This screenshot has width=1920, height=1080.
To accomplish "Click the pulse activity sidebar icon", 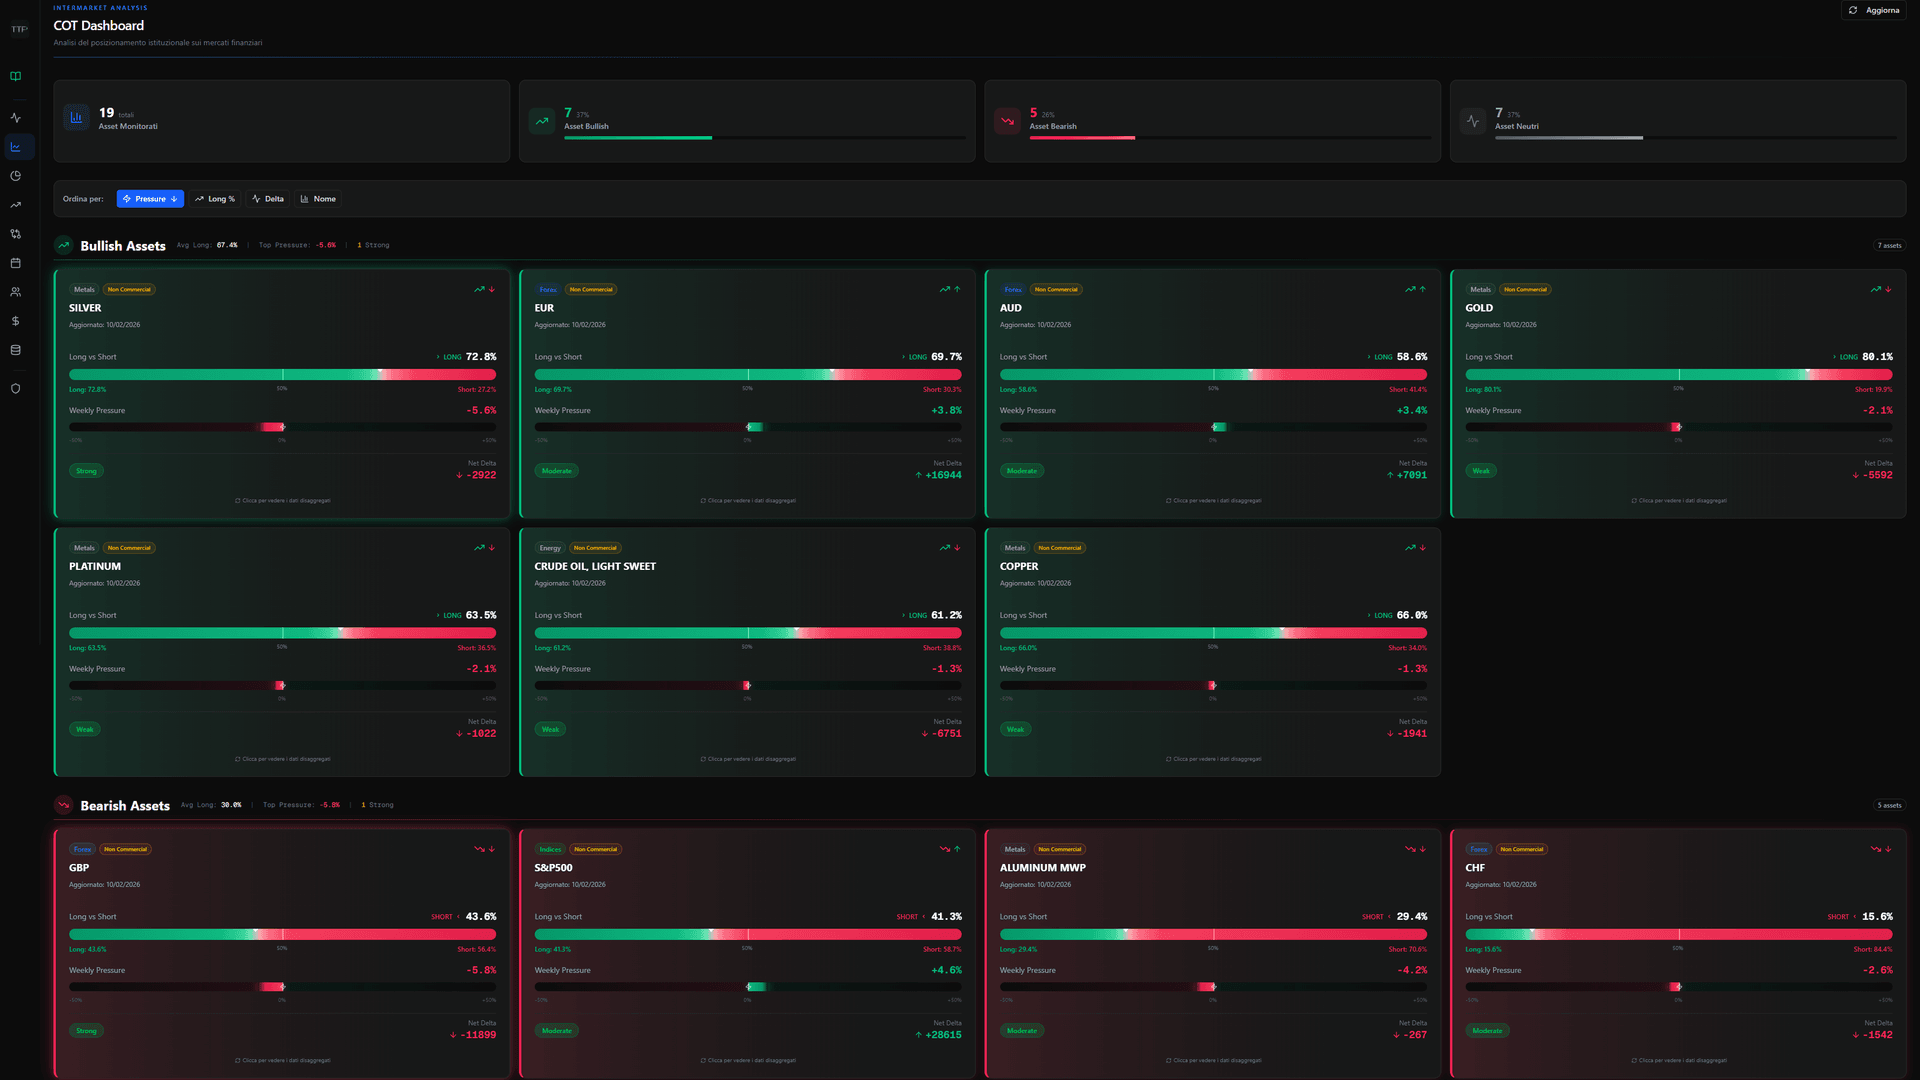I will click(15, 118).
